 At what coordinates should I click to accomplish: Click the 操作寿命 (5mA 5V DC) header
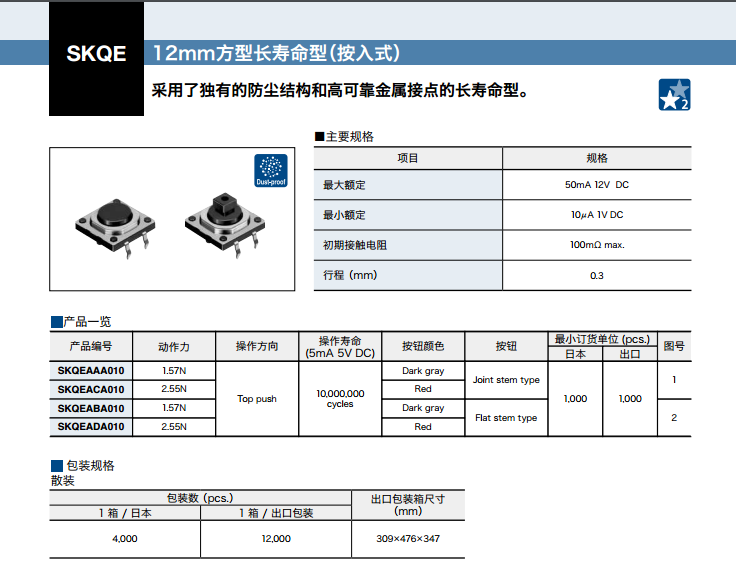340,347
